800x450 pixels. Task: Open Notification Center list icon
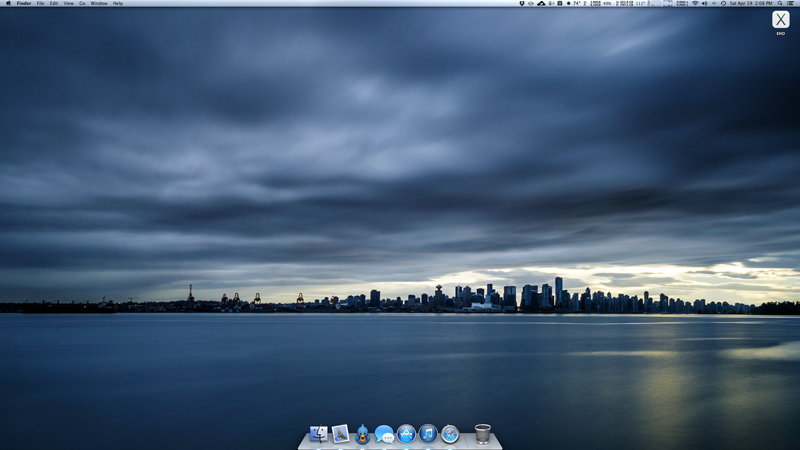(790, 3)
